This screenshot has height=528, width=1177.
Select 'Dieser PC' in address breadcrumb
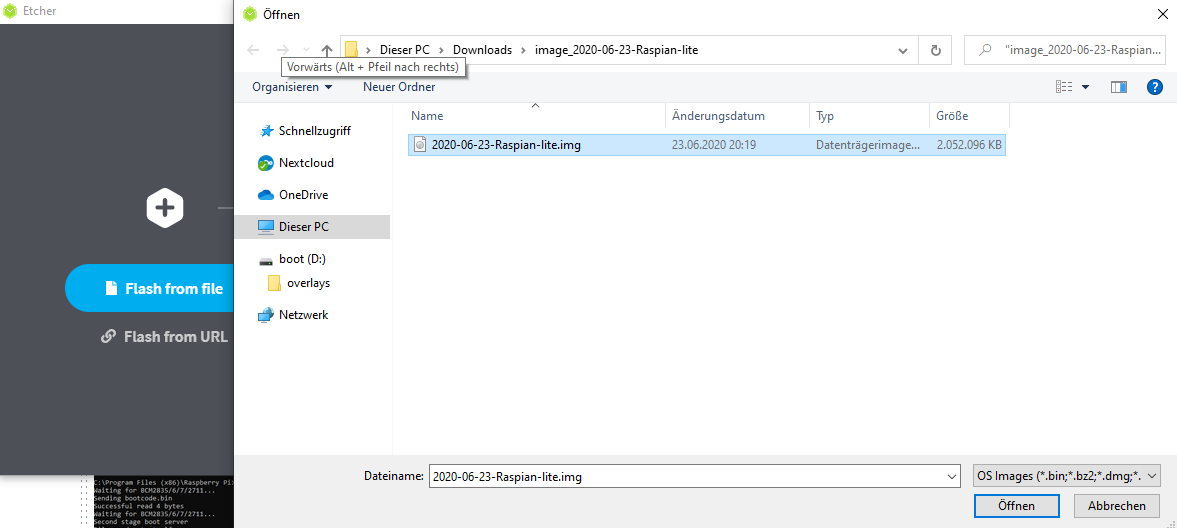pos(405,50)
